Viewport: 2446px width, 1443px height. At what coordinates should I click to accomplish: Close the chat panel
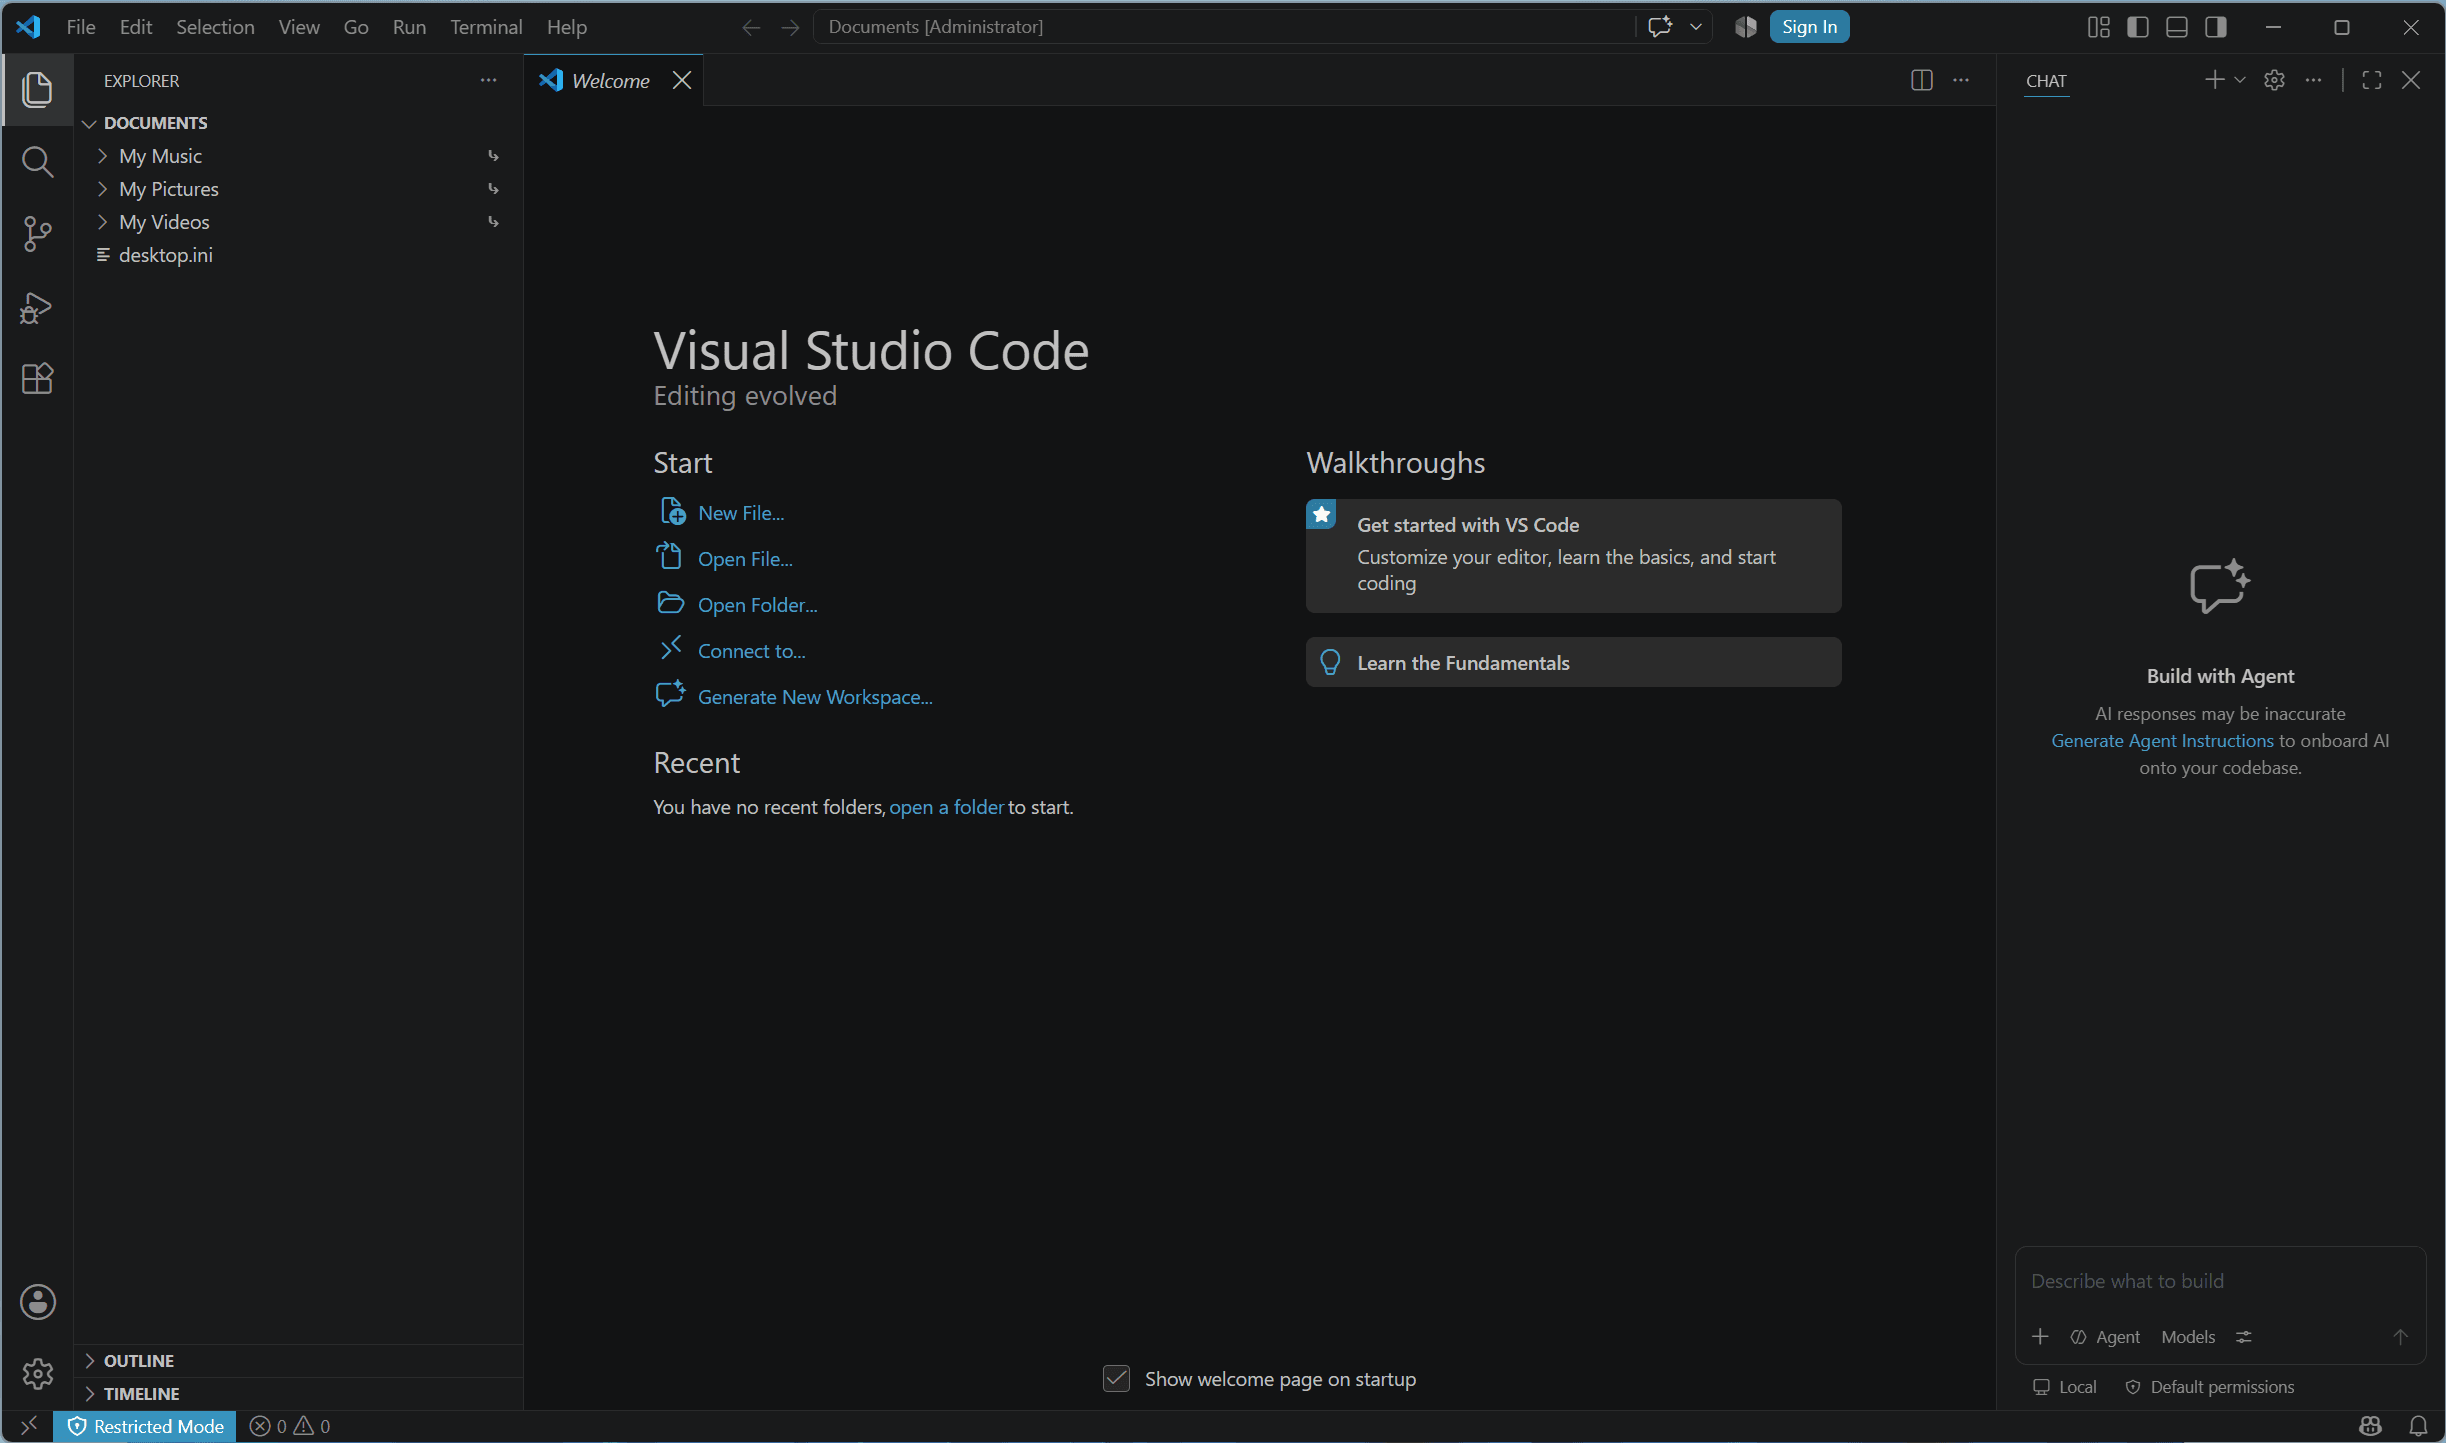click(2411, 80)
